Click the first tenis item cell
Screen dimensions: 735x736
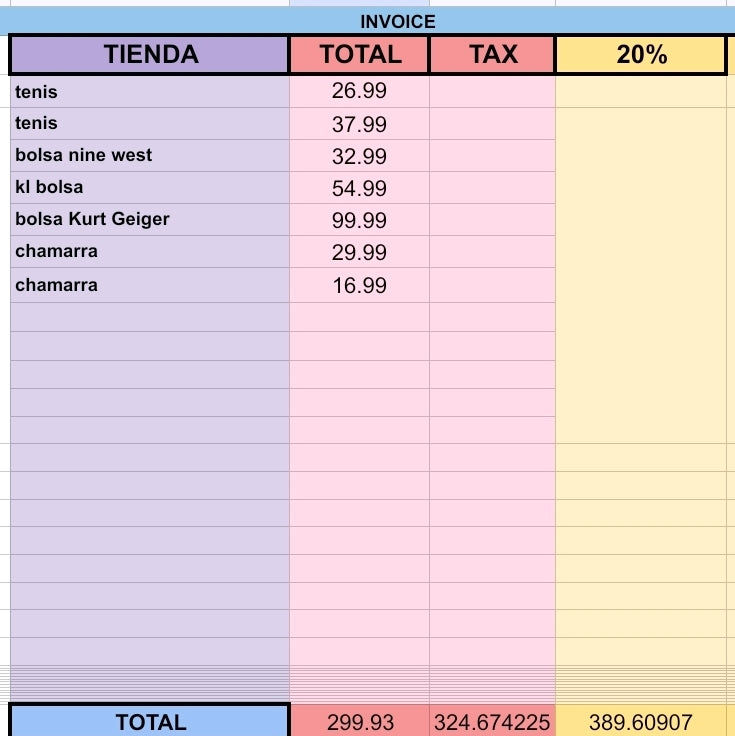pyautogui.click(x=150, y=92)
